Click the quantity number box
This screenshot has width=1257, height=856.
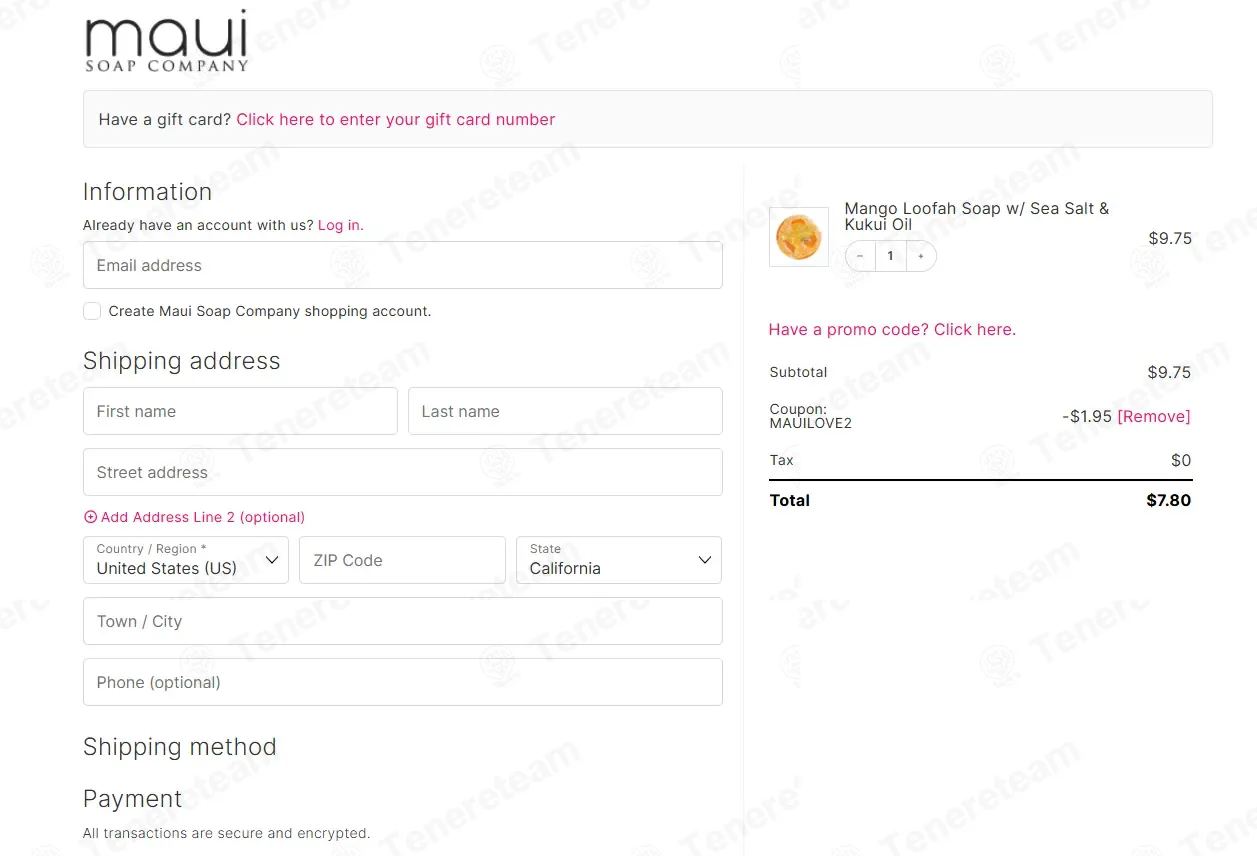pyautogui.click(x=890, y=256)
